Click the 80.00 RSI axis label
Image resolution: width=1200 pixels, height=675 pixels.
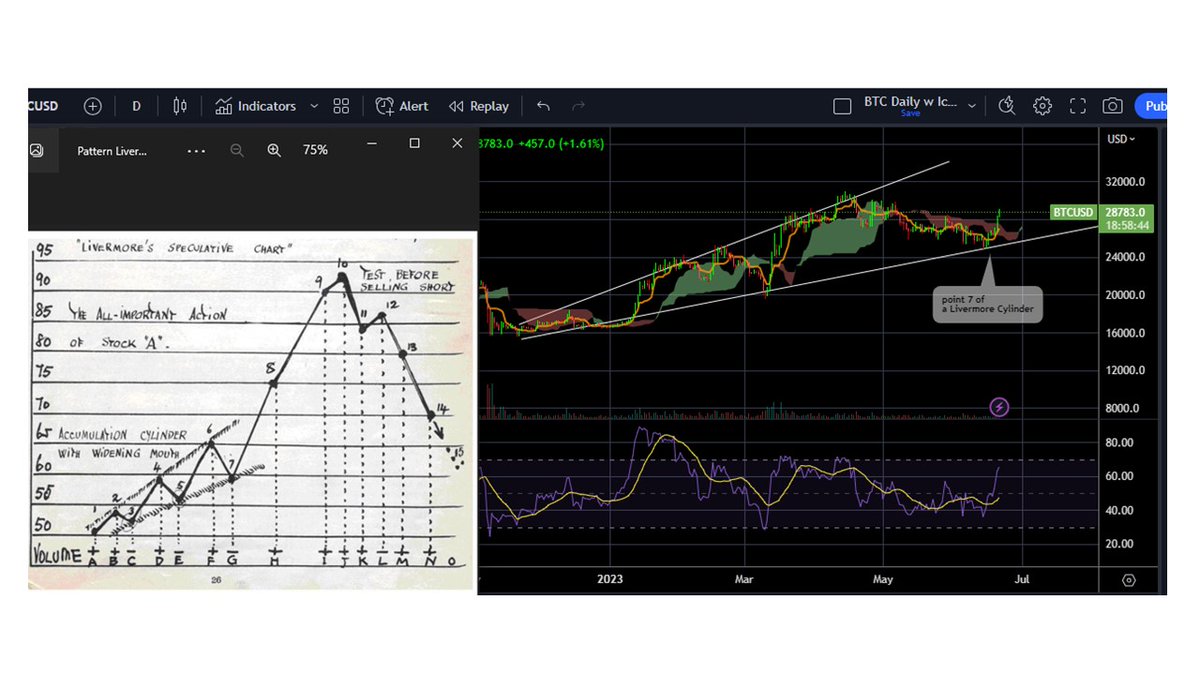[x=1120, y=442]
